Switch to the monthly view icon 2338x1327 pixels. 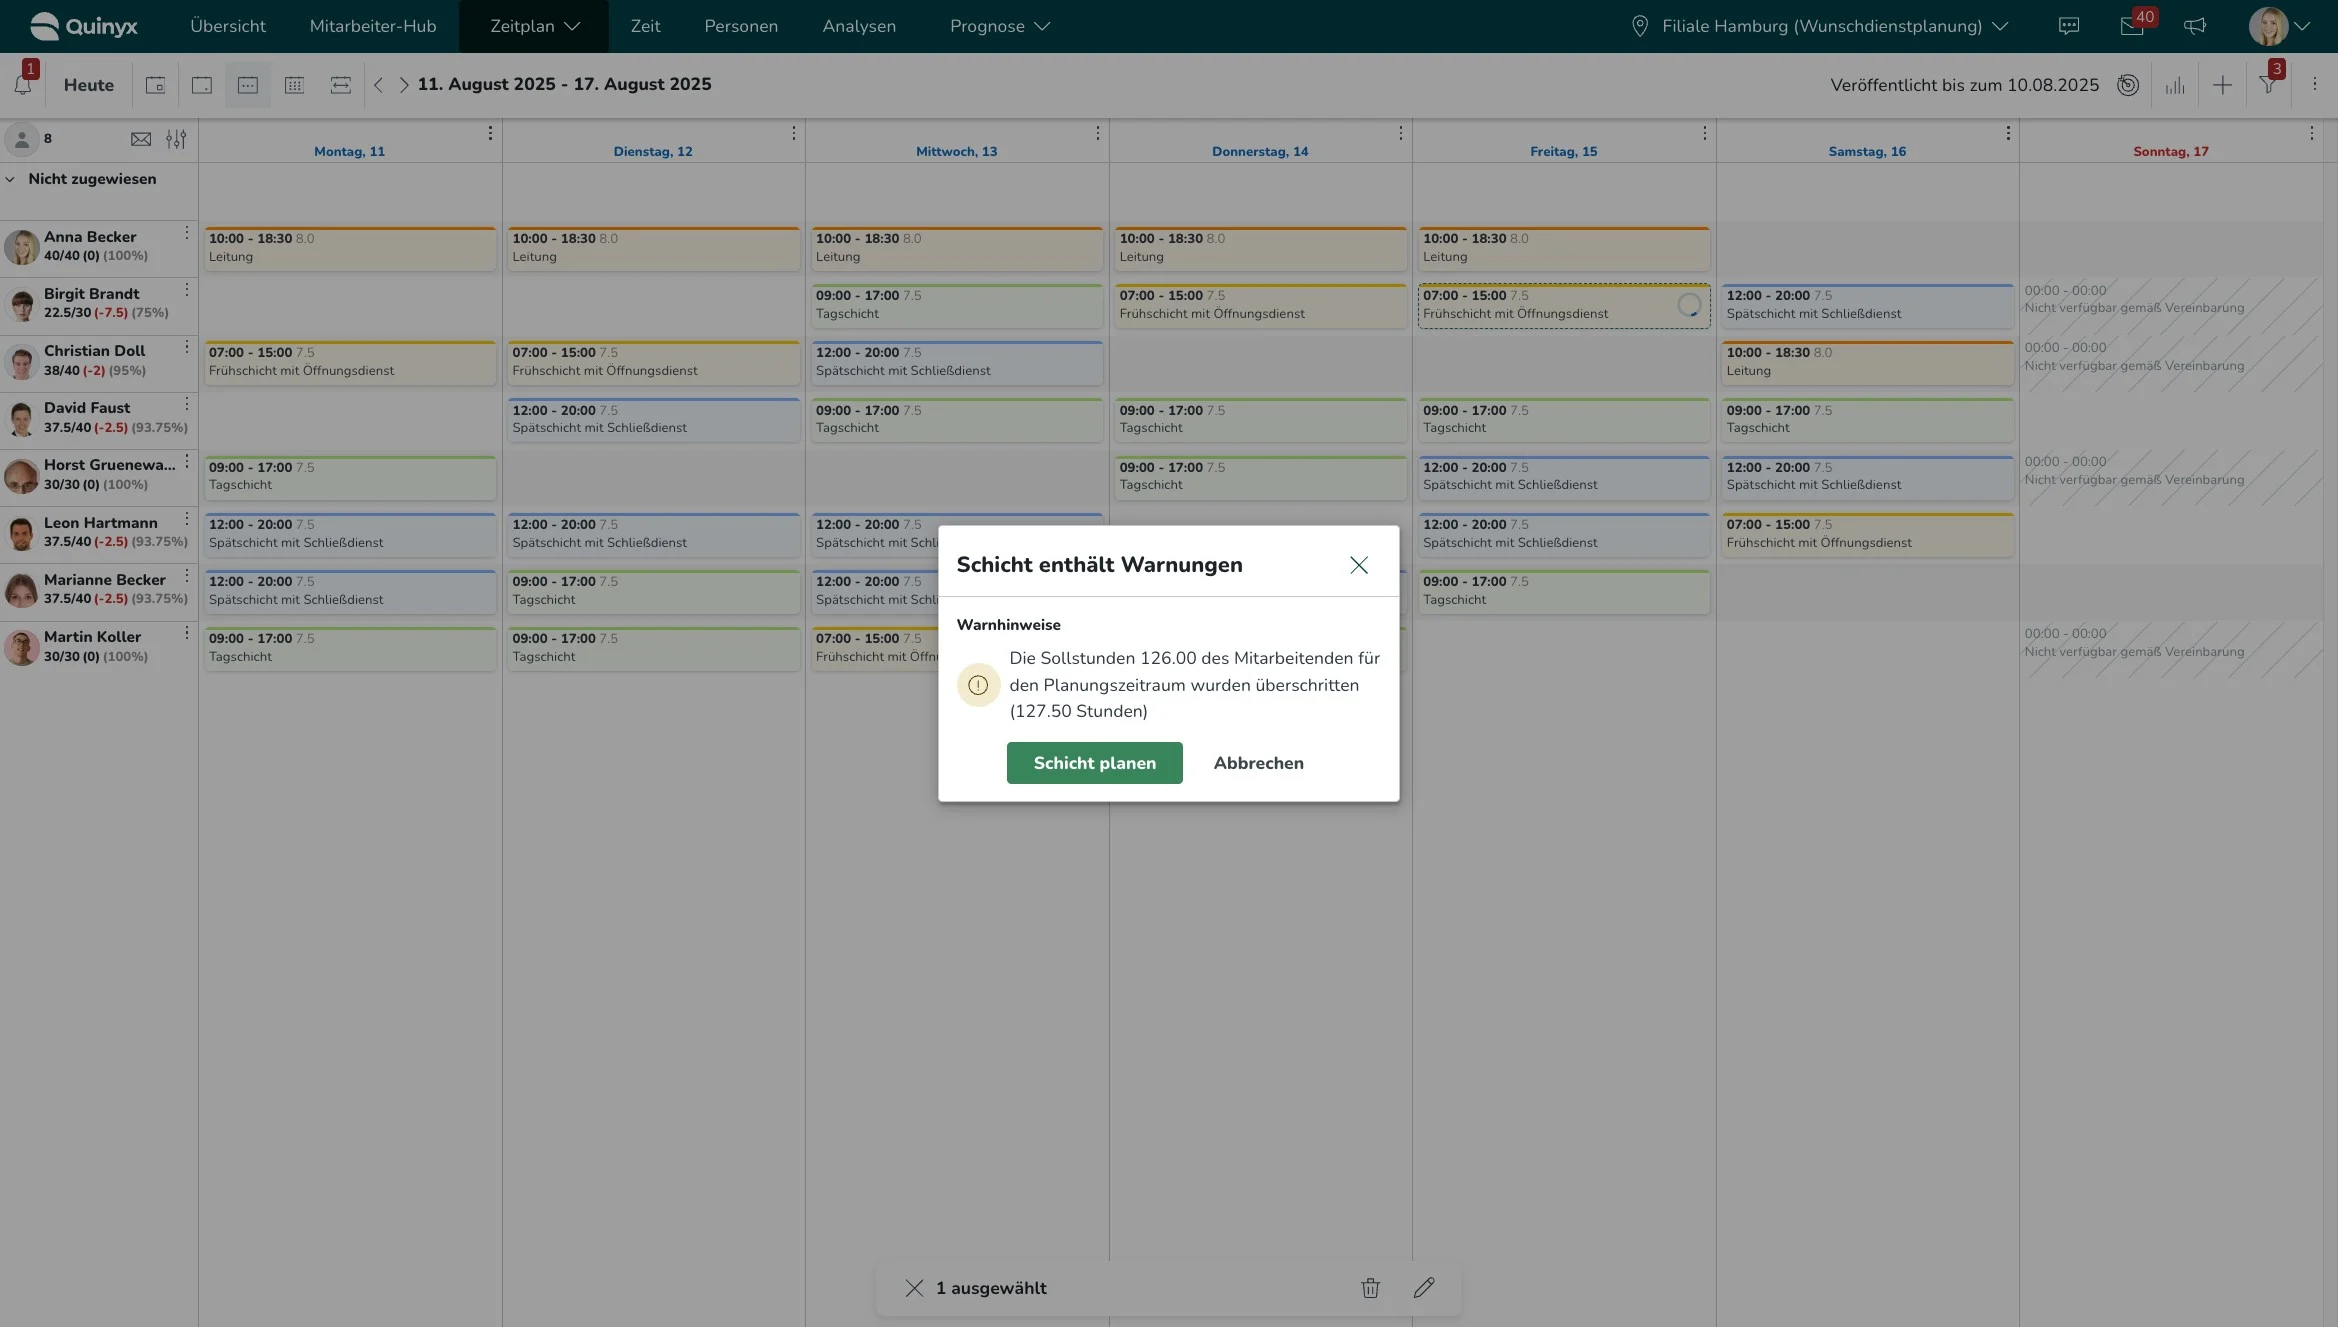(x=294, y=85)
